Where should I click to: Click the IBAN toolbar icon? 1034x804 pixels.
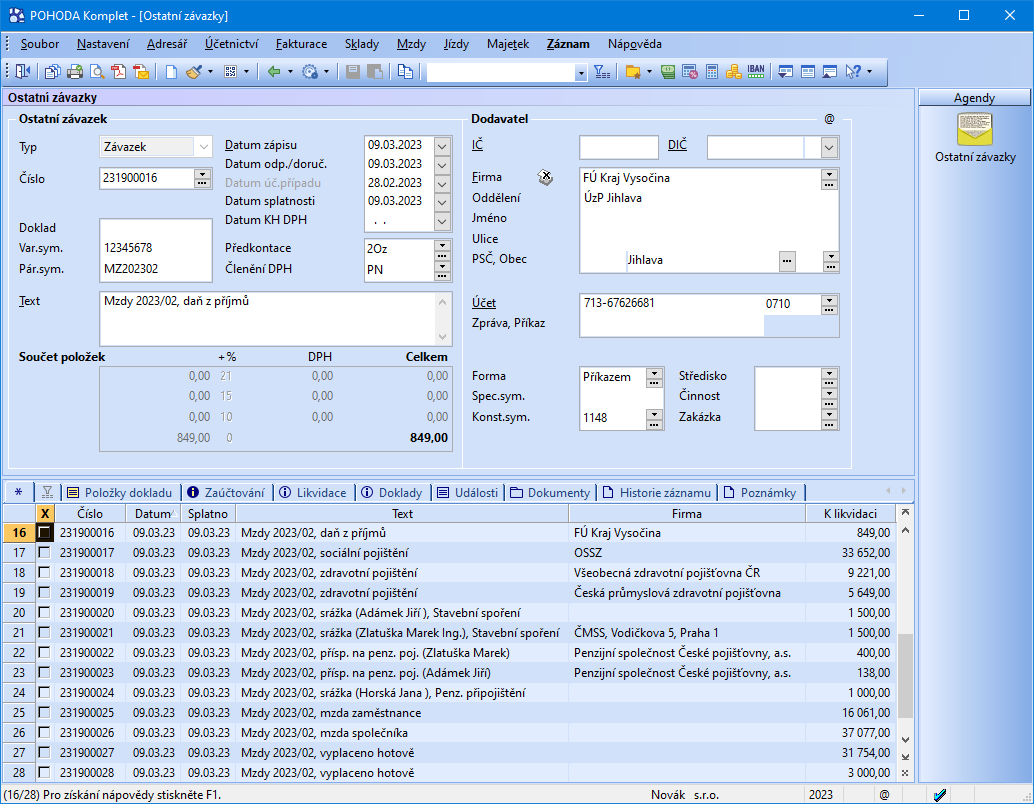tap(756, 72)
